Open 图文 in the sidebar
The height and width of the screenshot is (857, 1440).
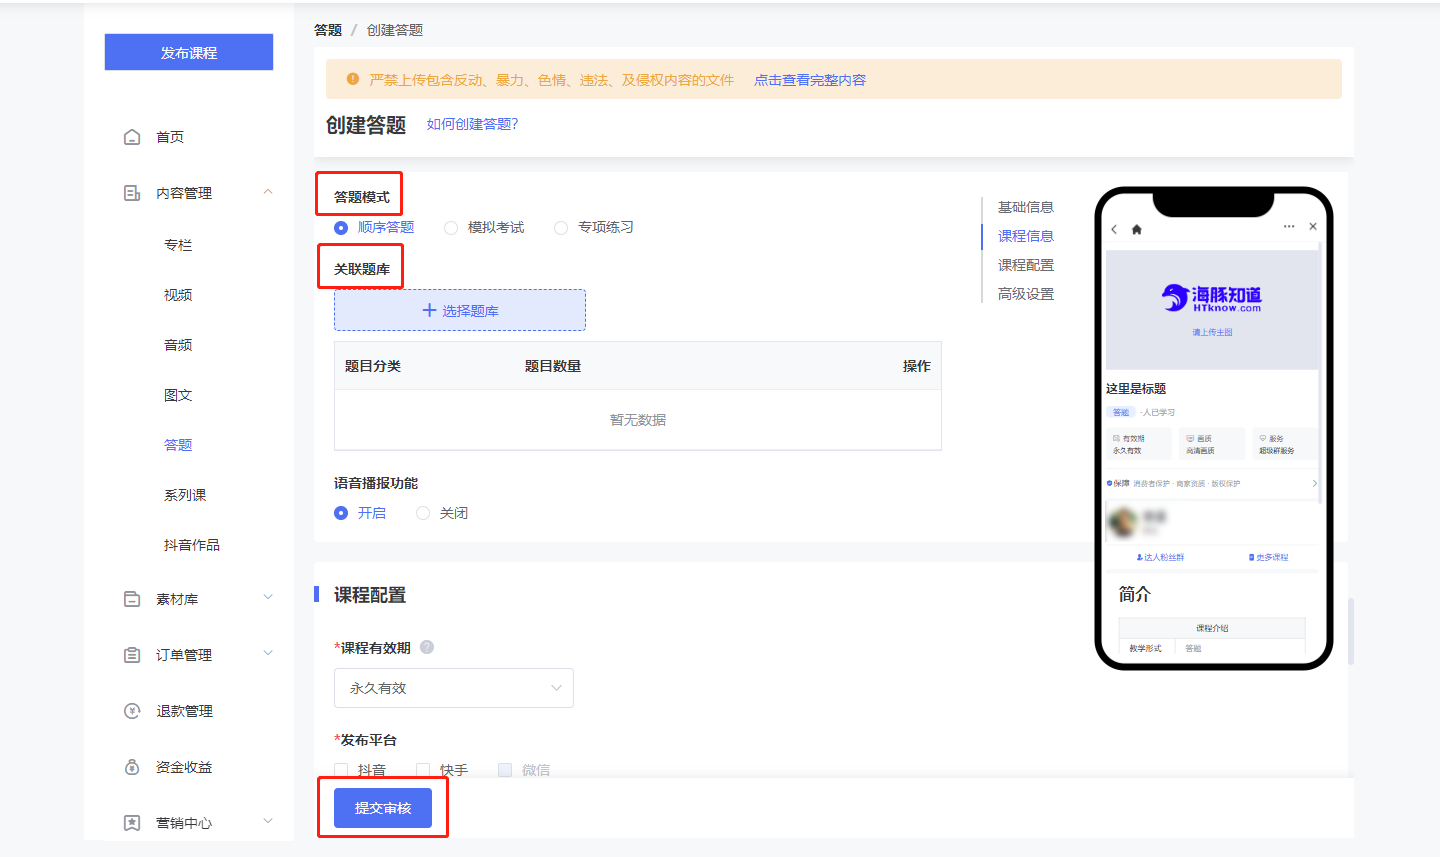click(x=178, y=395)
